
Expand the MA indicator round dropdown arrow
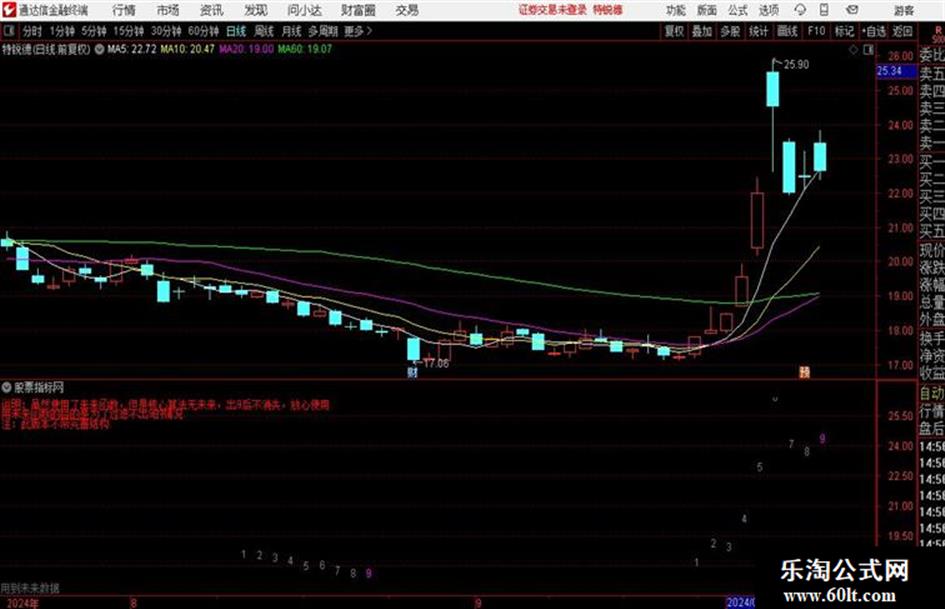pos(99,49)
